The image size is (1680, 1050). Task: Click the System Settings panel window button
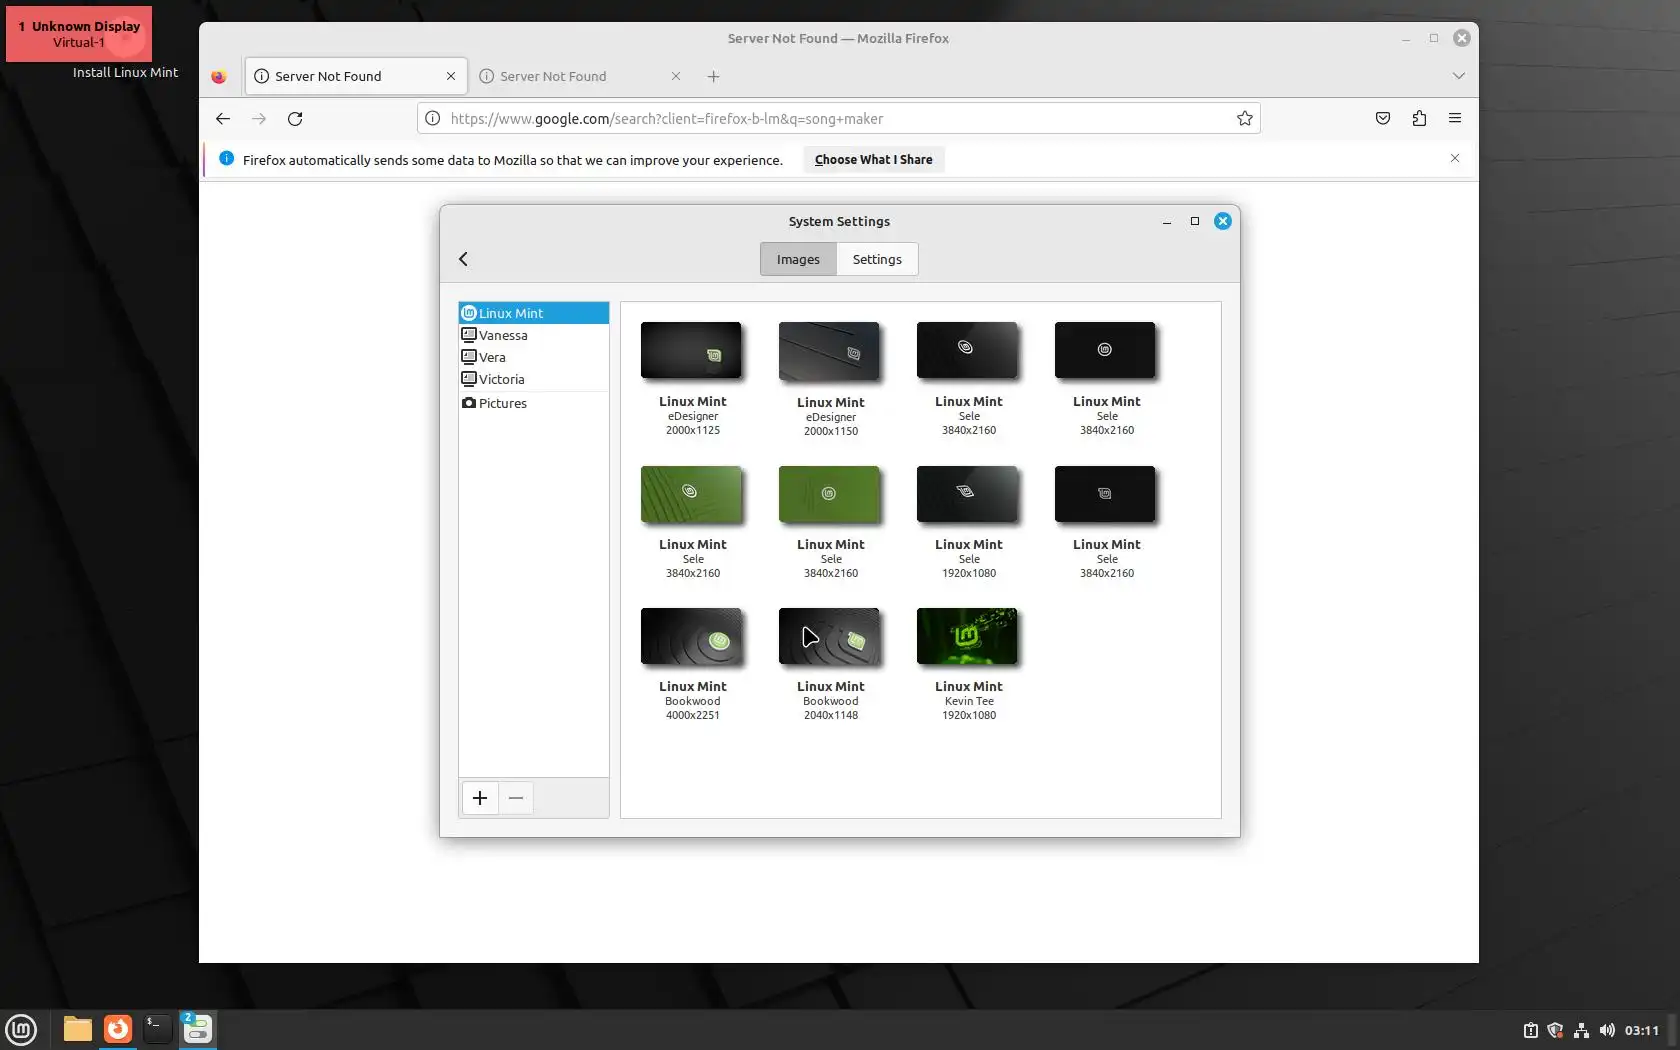[x=198, y=1029]
